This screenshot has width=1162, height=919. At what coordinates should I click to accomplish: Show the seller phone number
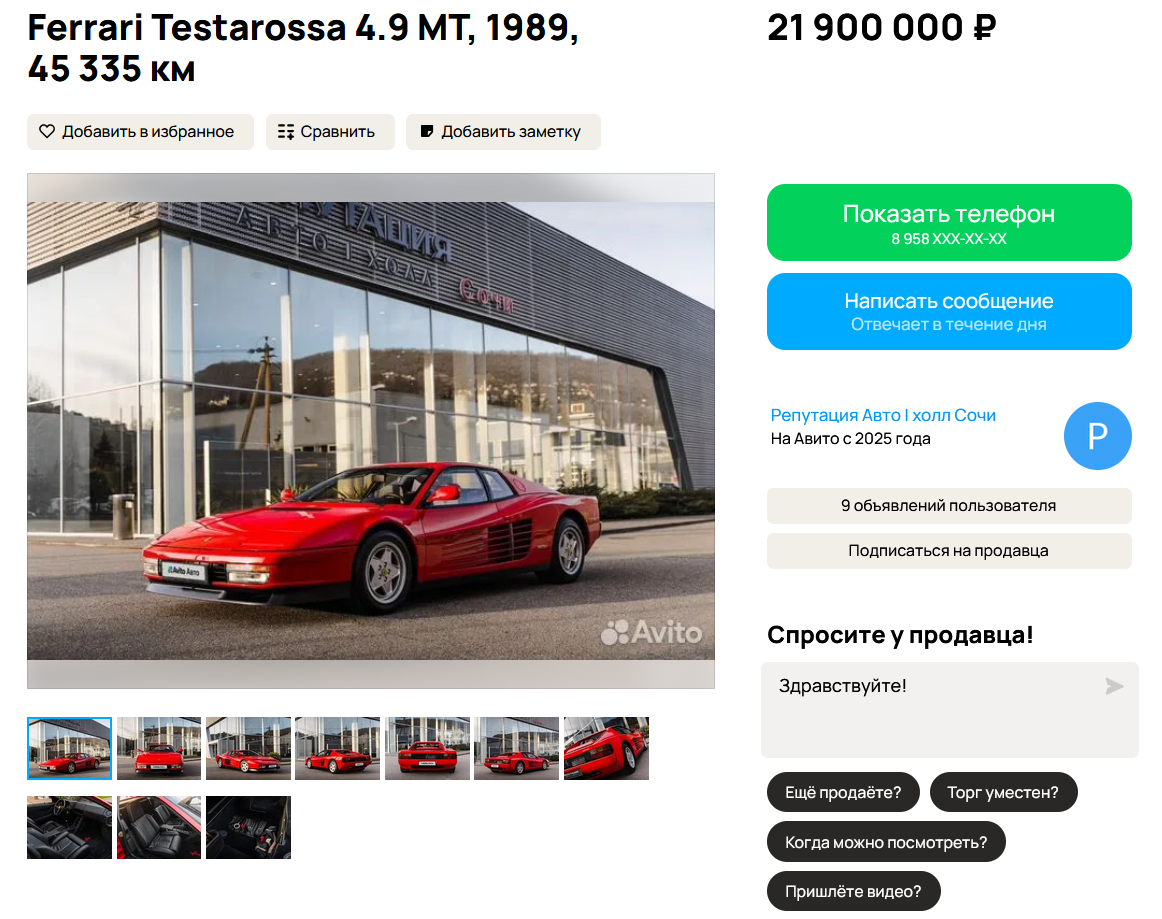click(x=949, y=222)
